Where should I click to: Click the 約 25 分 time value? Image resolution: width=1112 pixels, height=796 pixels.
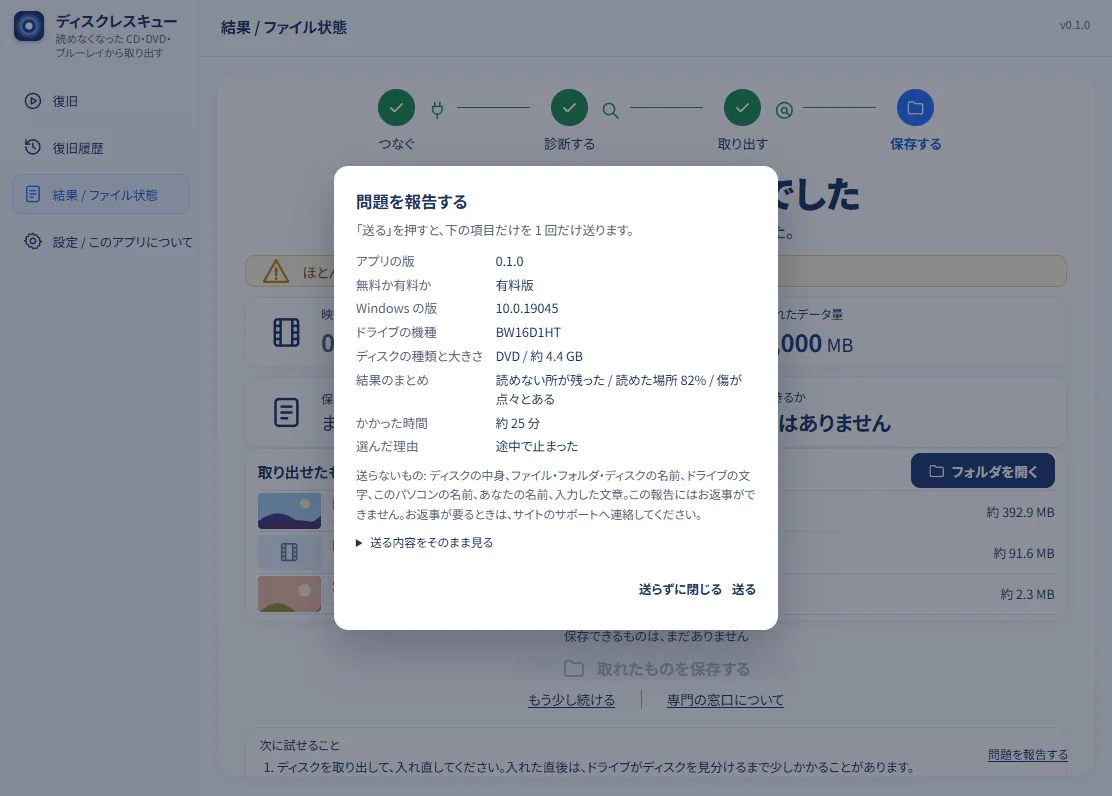coord(518,424)
